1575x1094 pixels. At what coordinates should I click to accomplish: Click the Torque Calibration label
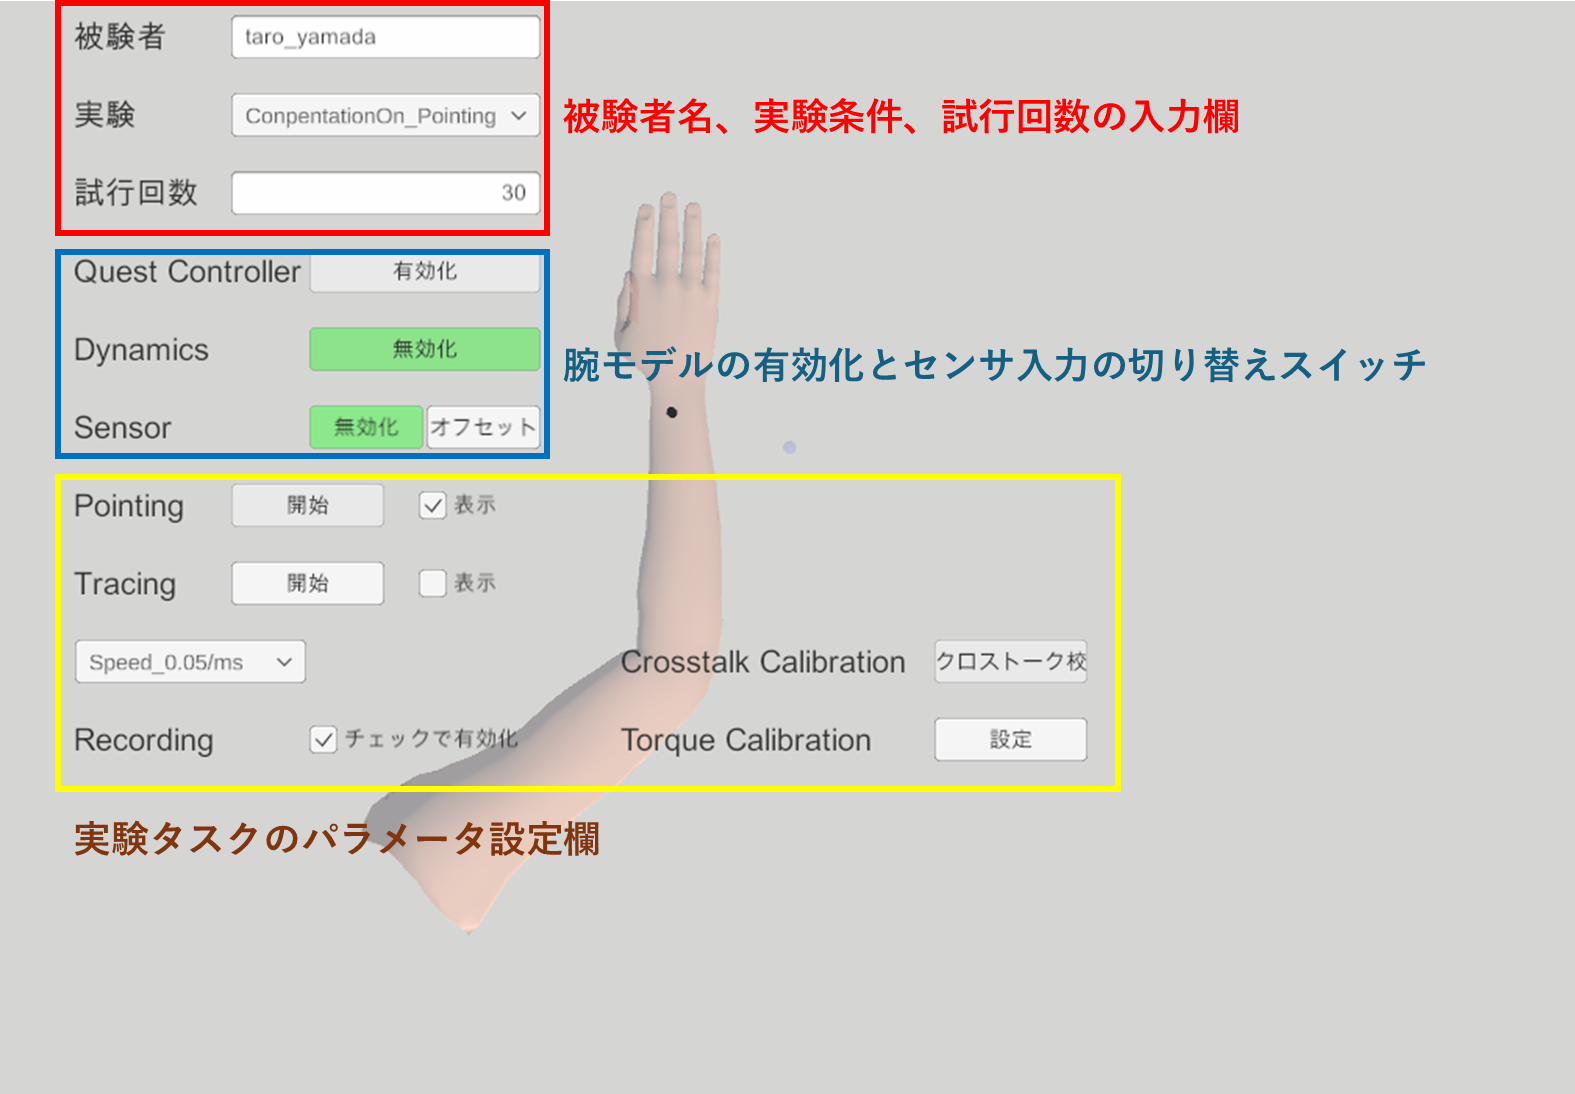pyautogui.click(x=746, y=740)
